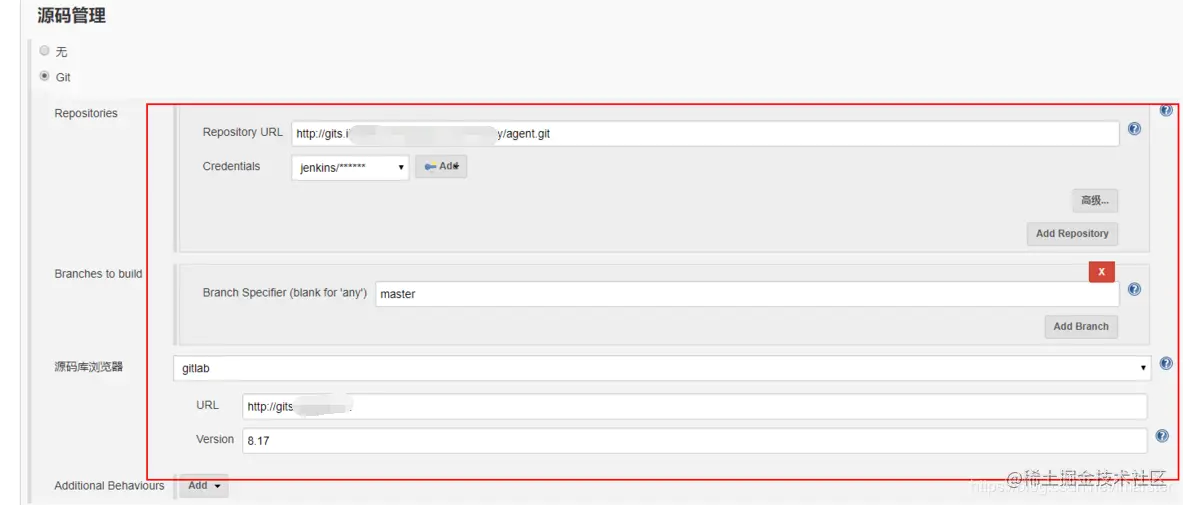Select the 无 (none) source radio button

45,51
